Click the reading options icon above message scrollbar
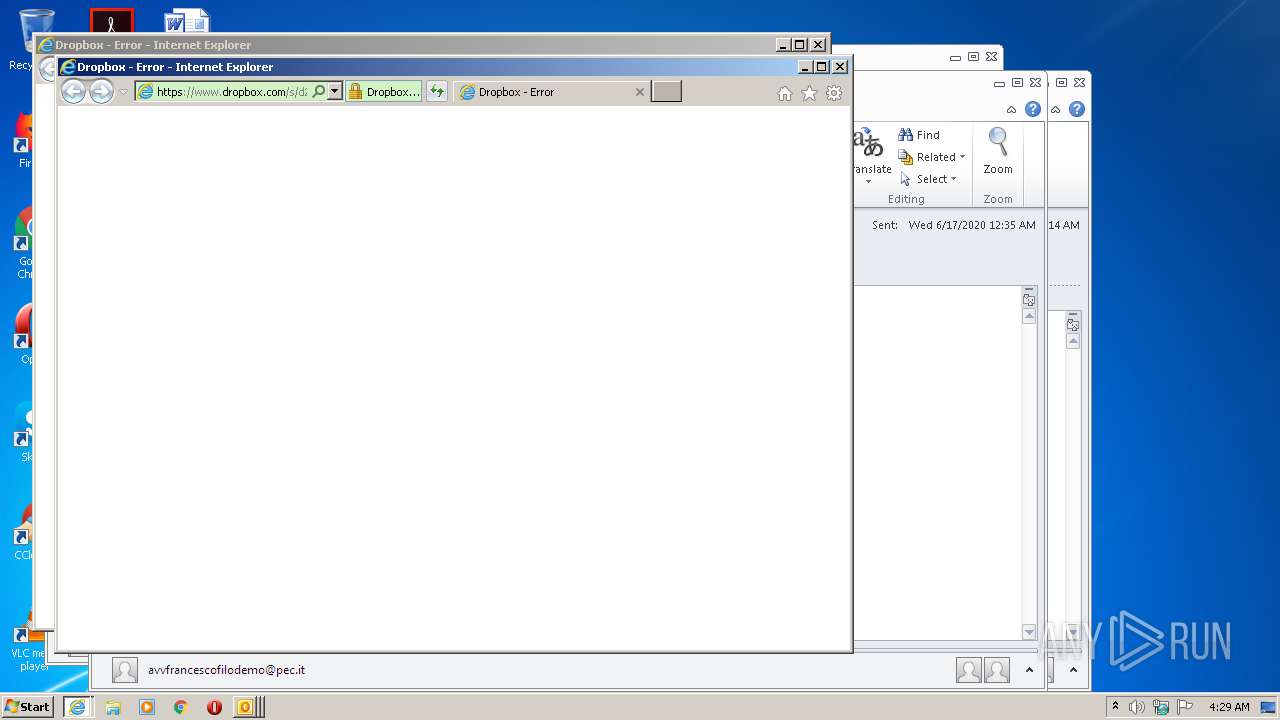Image resolution: width=1280 pixels, height=720 pixels. coord(1029,299)
